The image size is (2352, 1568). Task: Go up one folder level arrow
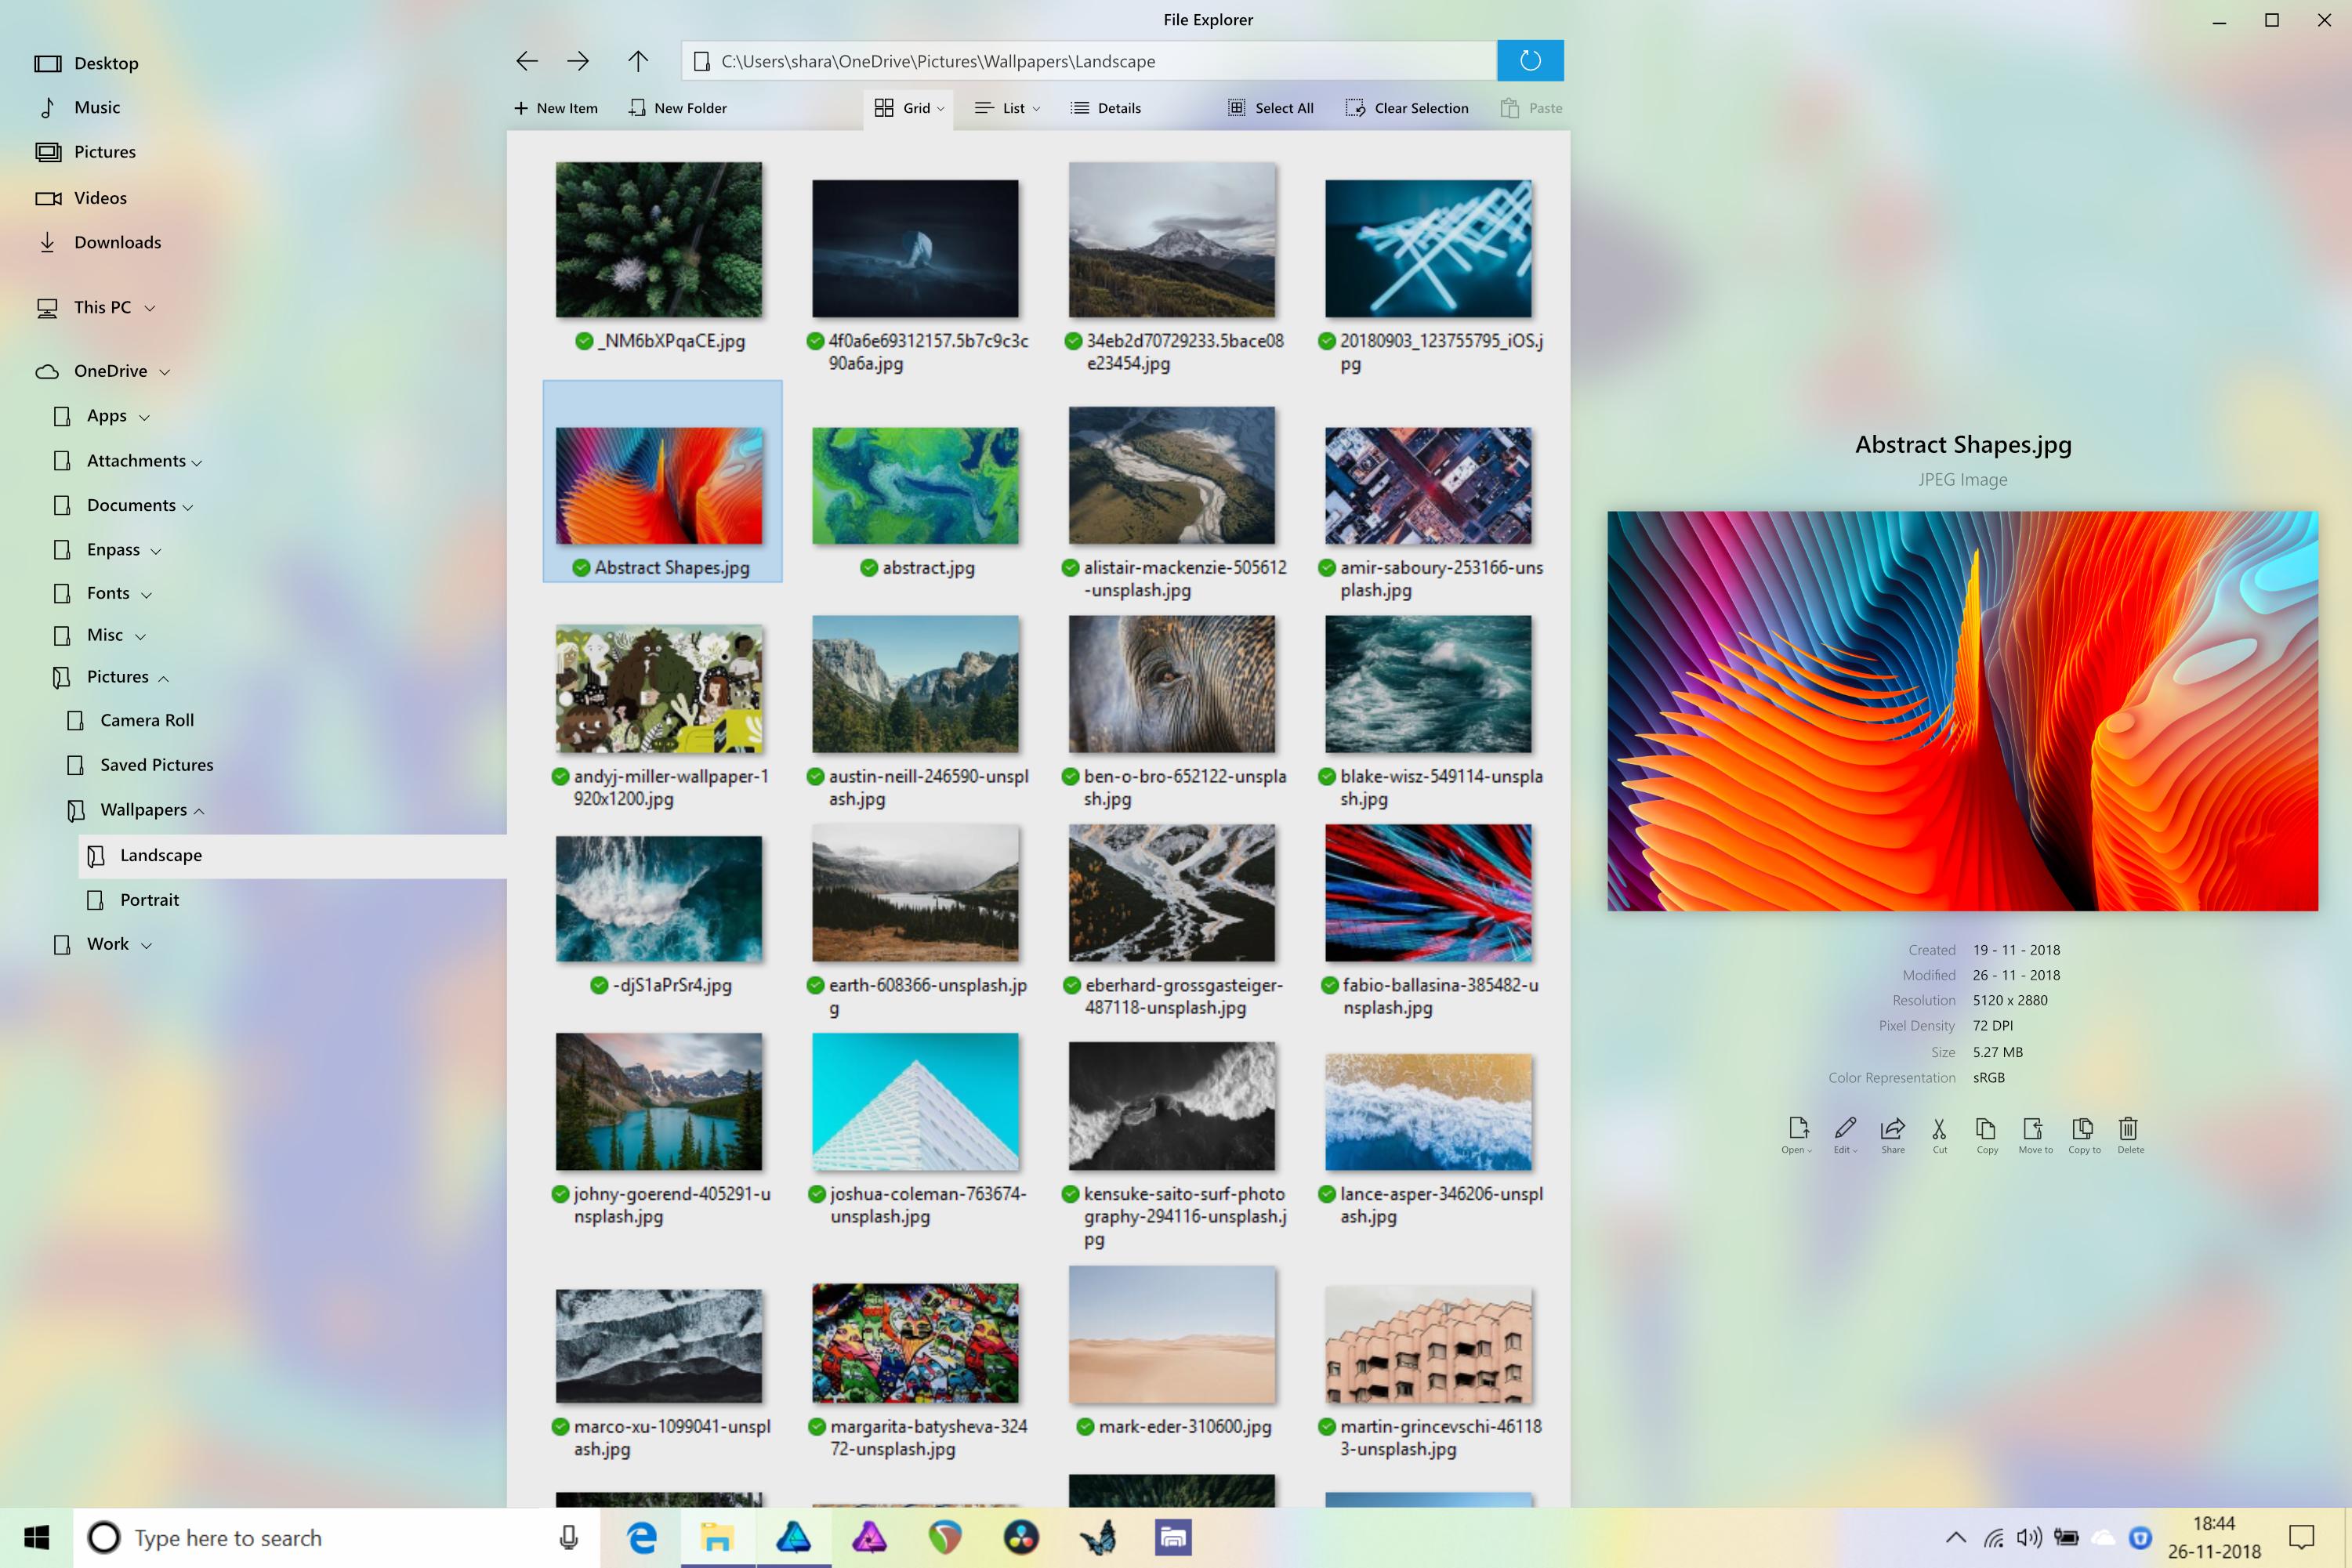point(637,61)
